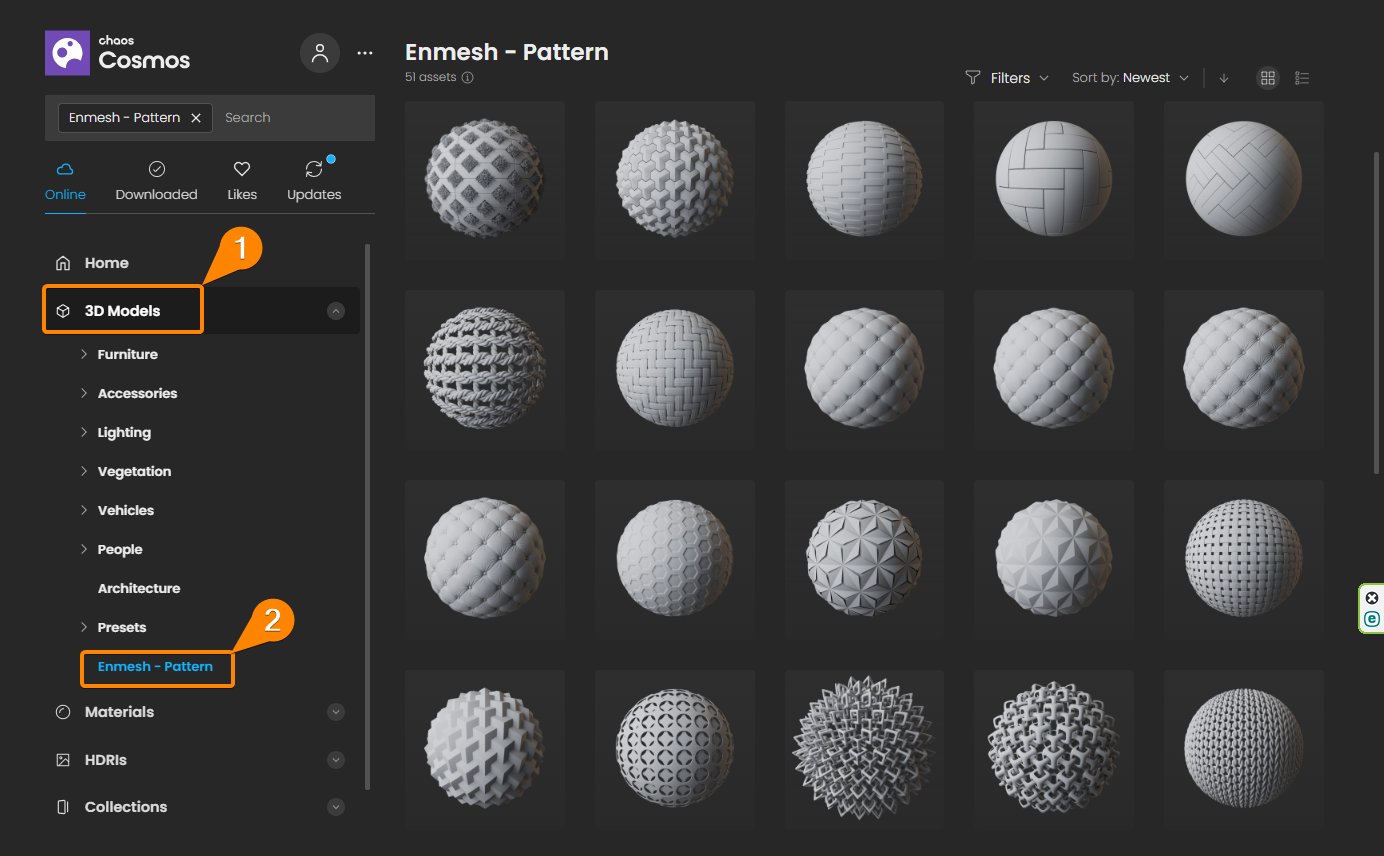Click the Collections icon in sidebar
Screen dimensions: 1384x856
[62, 806]
